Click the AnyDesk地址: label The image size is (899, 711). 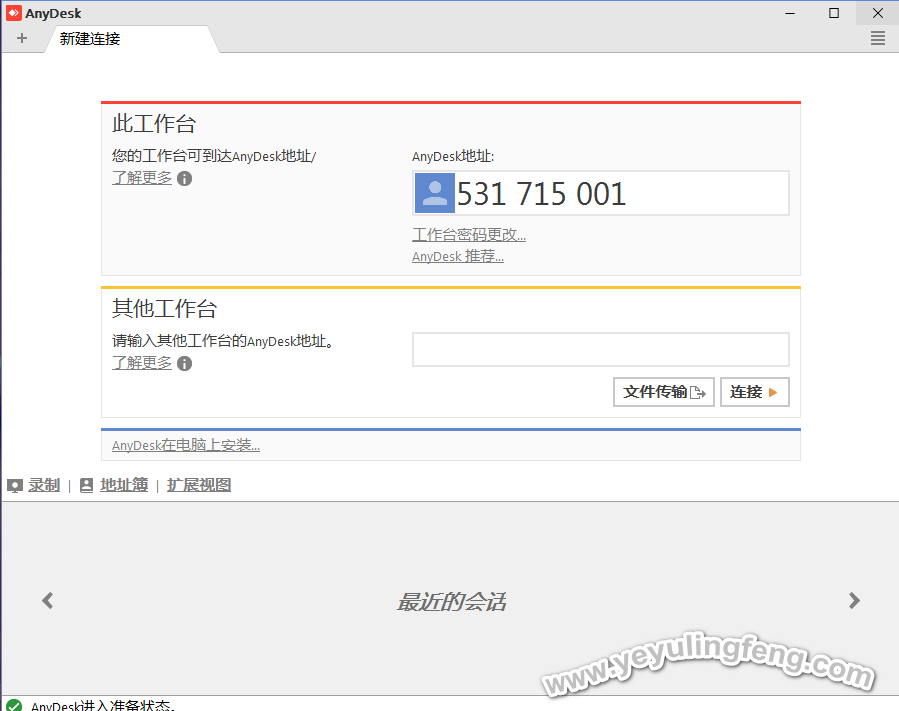(x=453, y=156)
